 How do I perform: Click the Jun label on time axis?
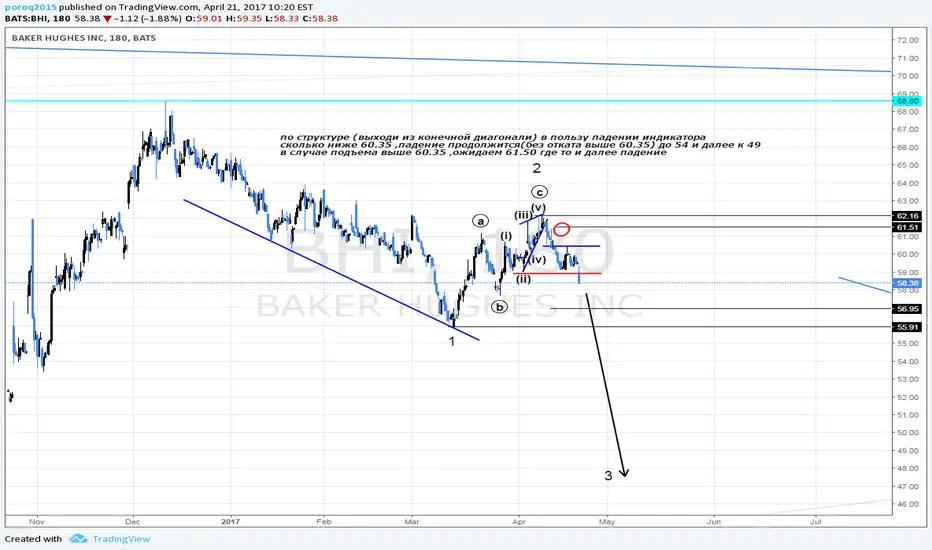point(714,521)
